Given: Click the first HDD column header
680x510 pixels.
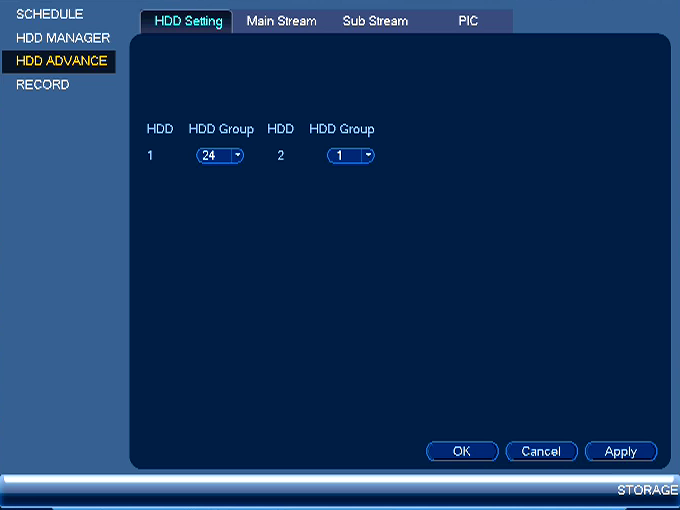Looking at the screenshot, I should click(160, 129).
